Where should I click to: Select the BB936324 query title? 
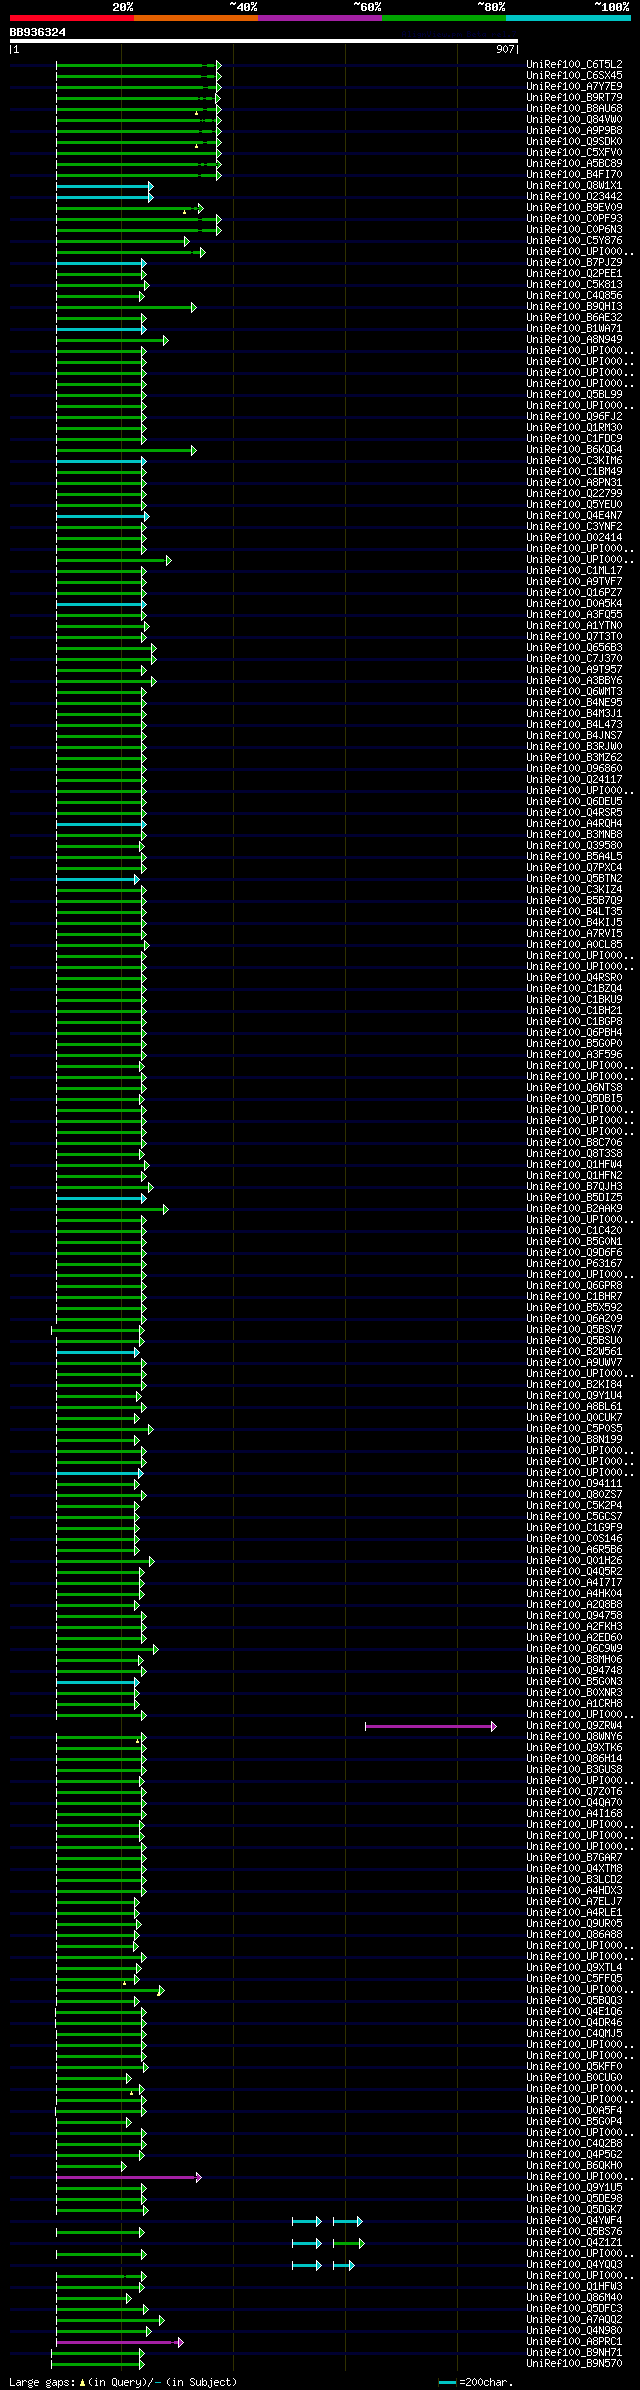[x=38, y=32]
